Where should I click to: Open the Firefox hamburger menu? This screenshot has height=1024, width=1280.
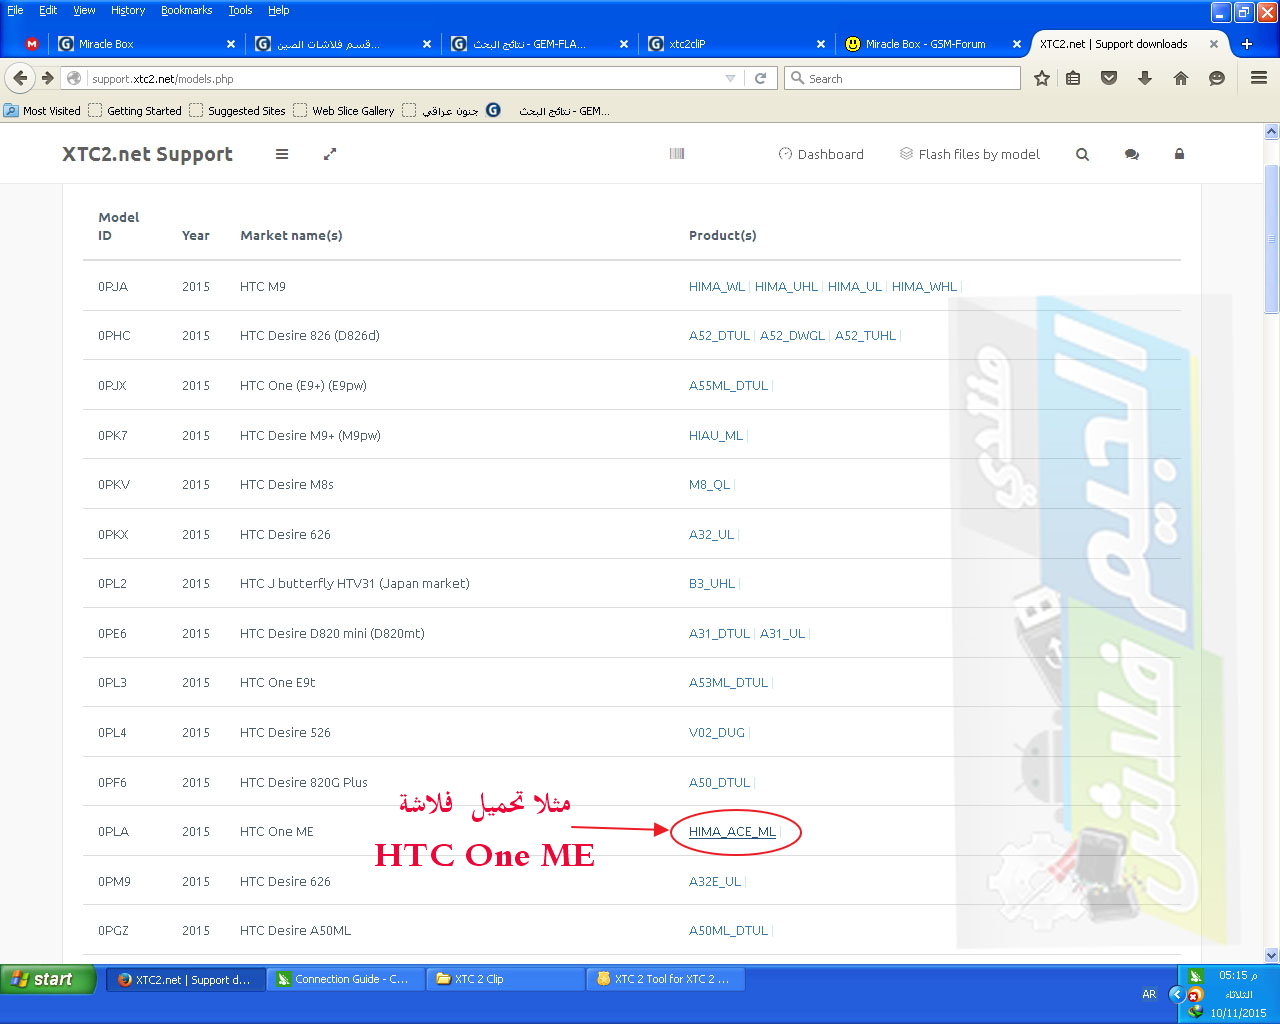tap(1259, 78)
